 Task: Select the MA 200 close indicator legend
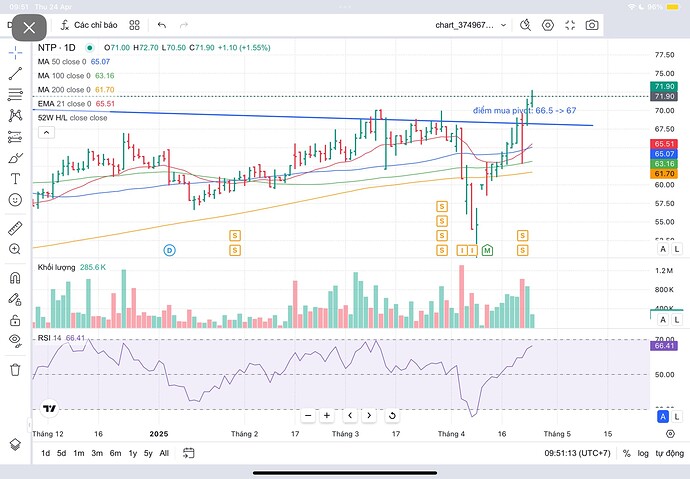(76, 90)
